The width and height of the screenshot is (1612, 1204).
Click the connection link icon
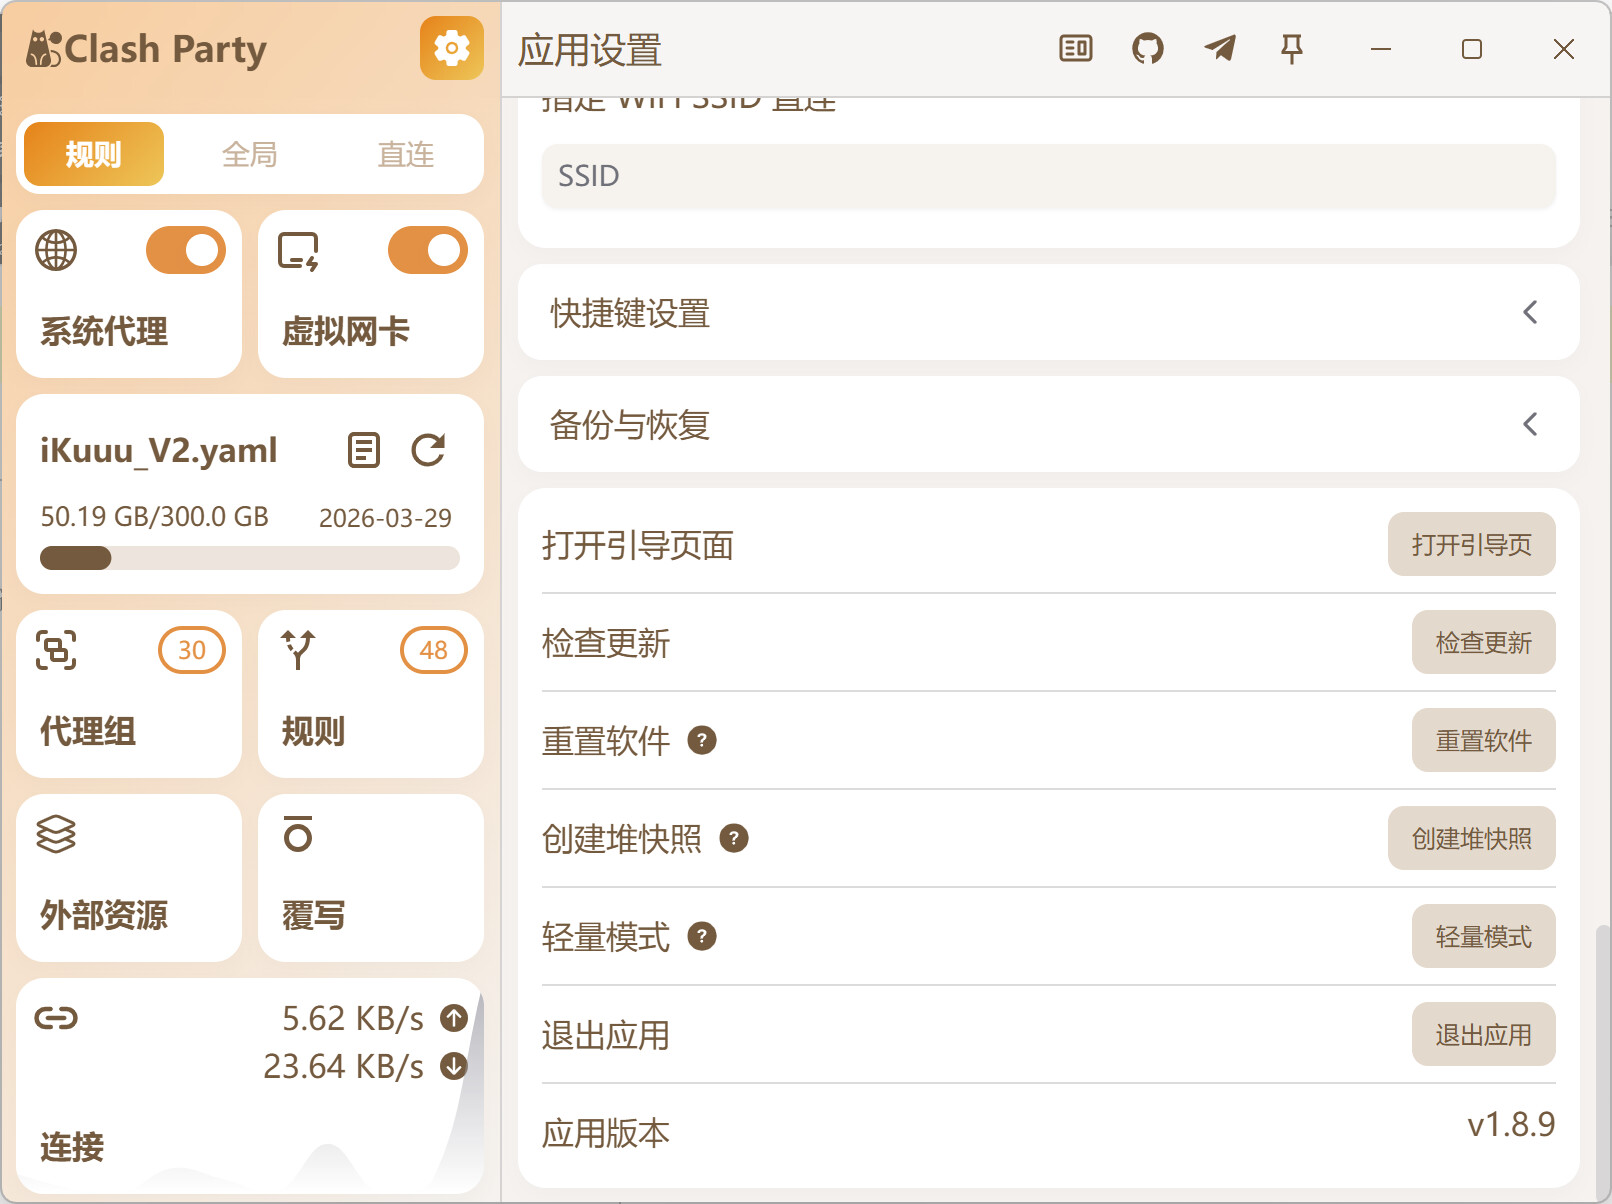(56, 1018)
